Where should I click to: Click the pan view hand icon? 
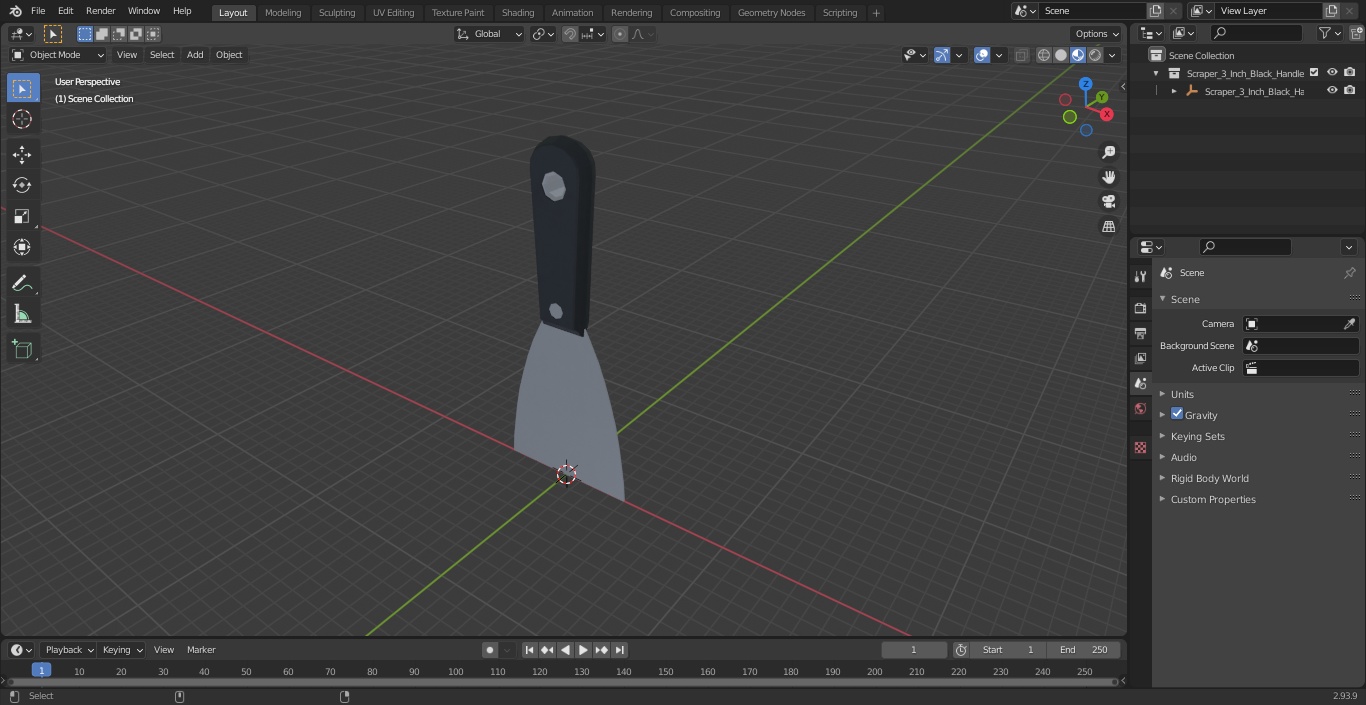tap(1108, 177)
